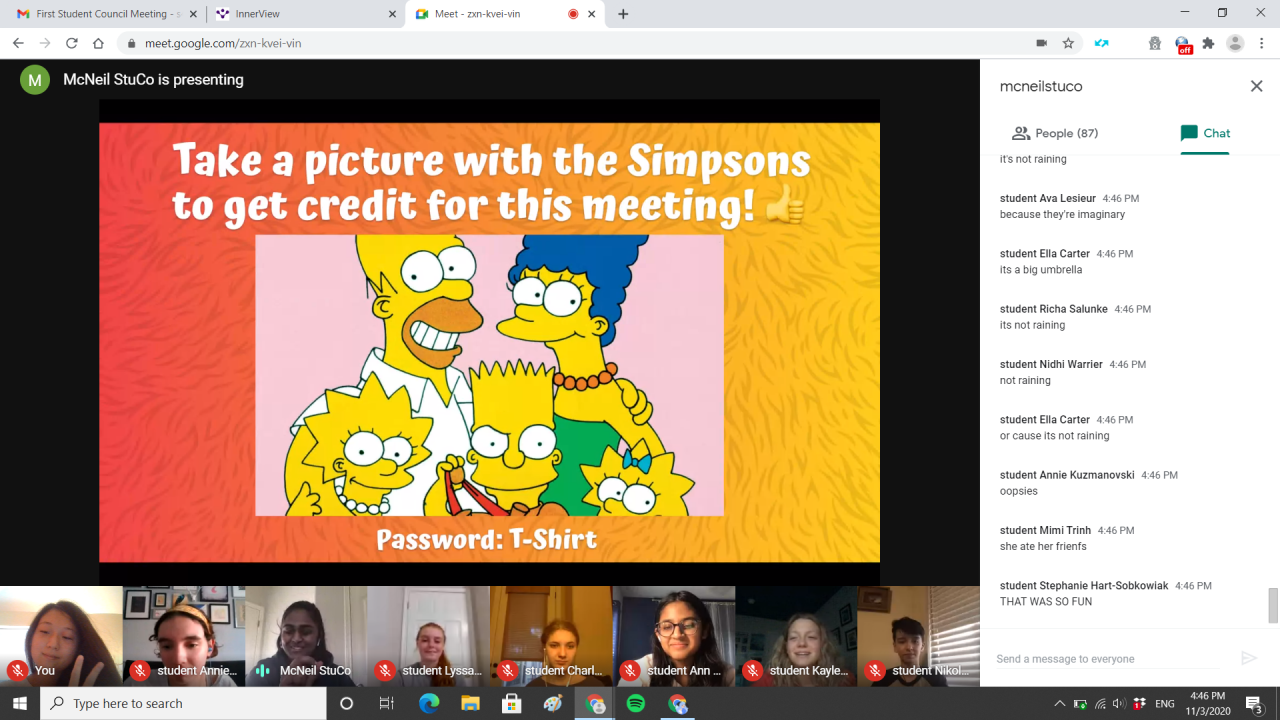Image resolution: width=1280 pixels, height=720 pixels.
Task: Select student Annie's video tile
Action: pyautogui.click(x=184, y=636)
